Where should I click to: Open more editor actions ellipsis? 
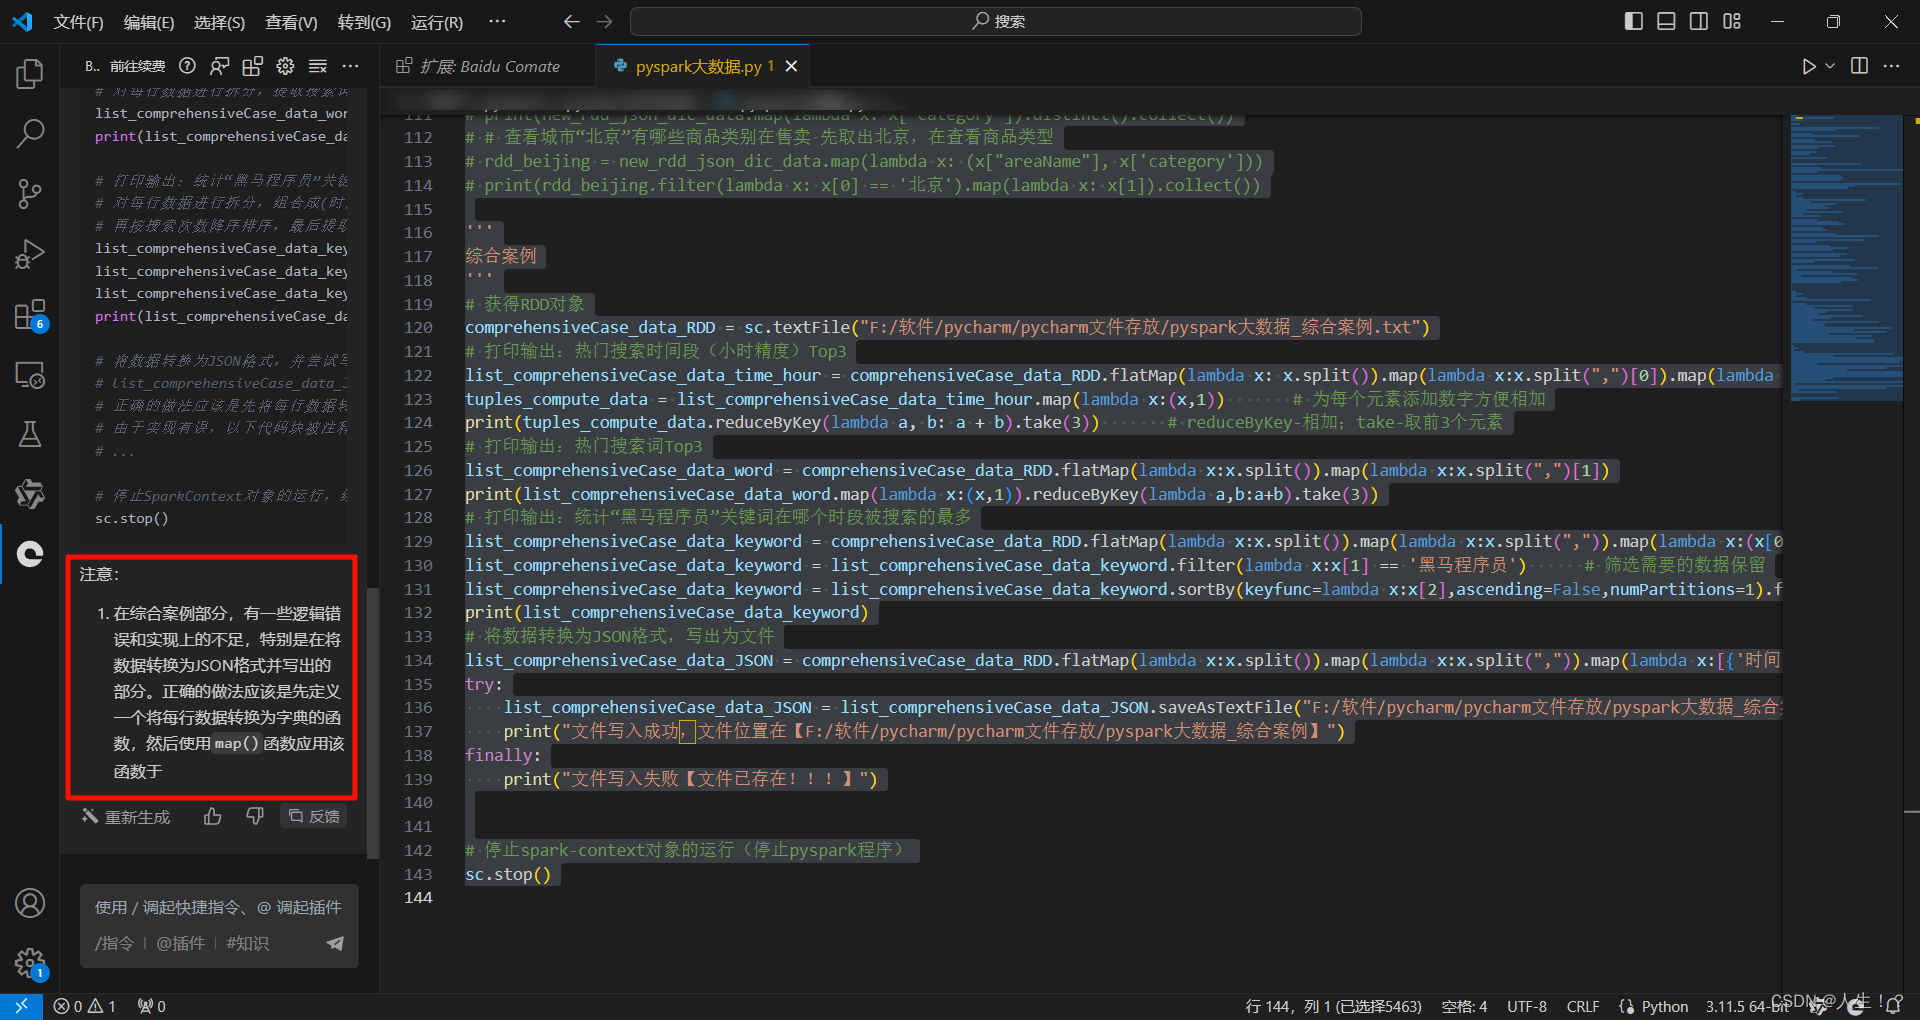click(x=1891, y=66)
